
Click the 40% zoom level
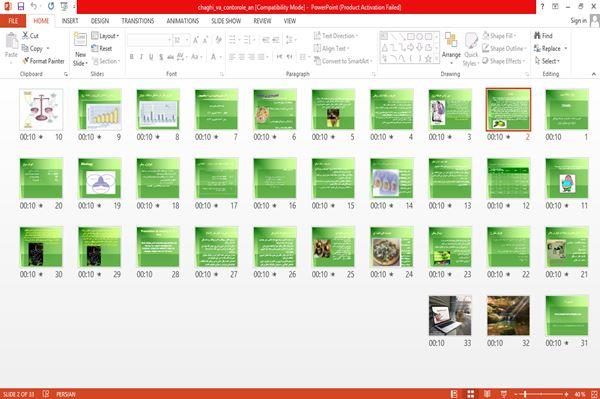[580, 394]
